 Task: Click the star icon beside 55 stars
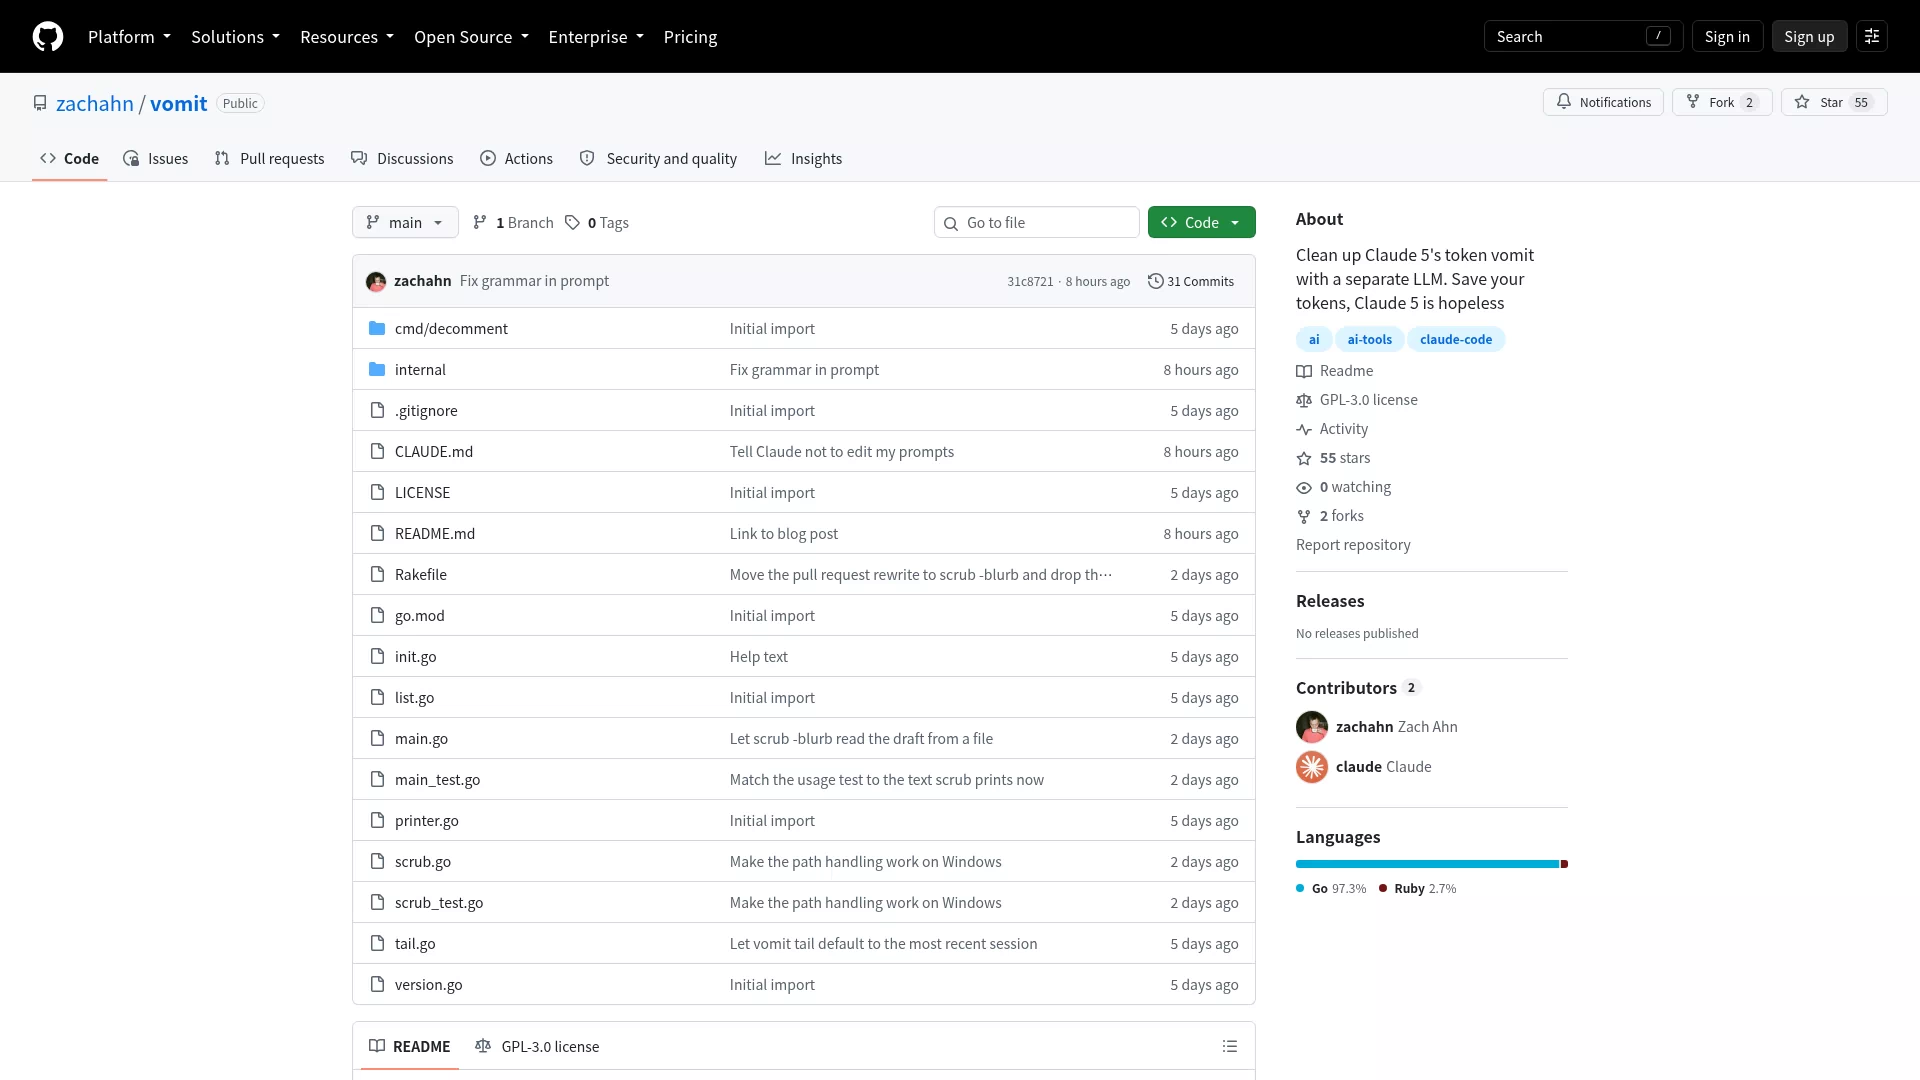(1304, 459)
